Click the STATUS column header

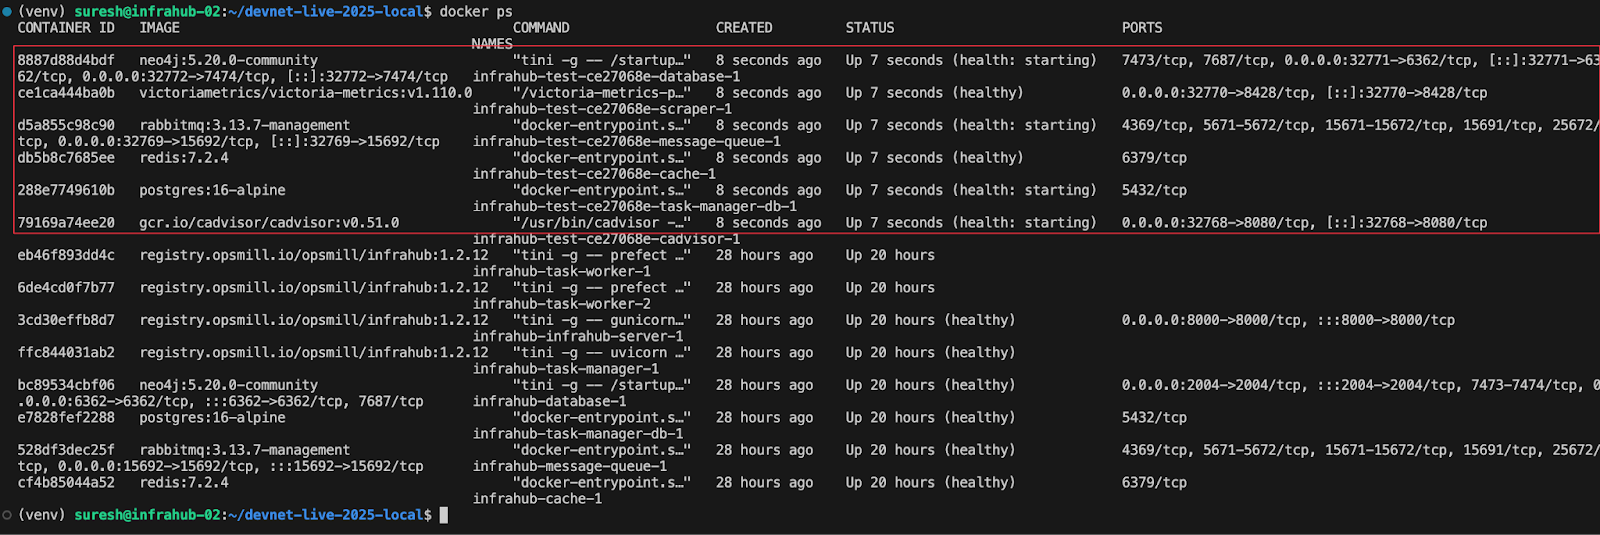[x=870, y=28]
